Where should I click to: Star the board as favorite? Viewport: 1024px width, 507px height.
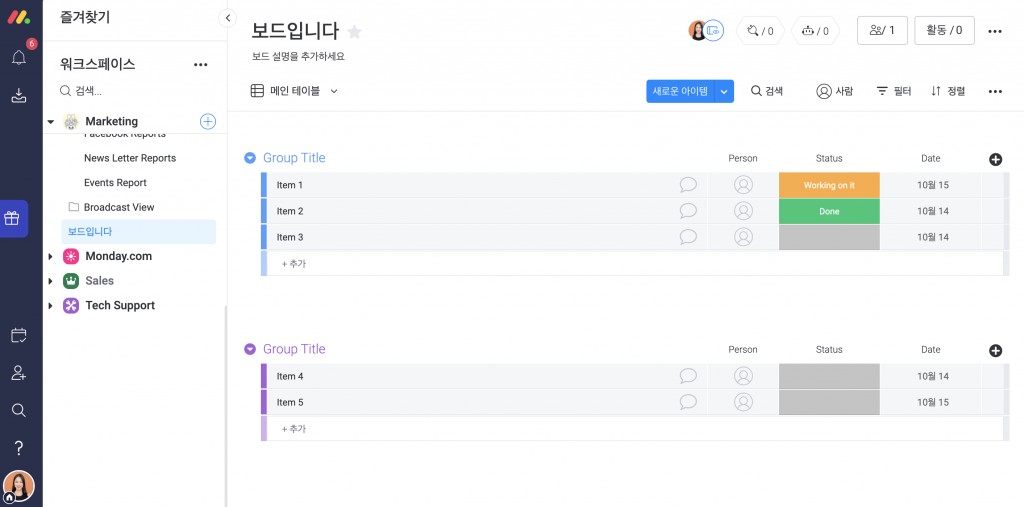click(x=354, y=31)
